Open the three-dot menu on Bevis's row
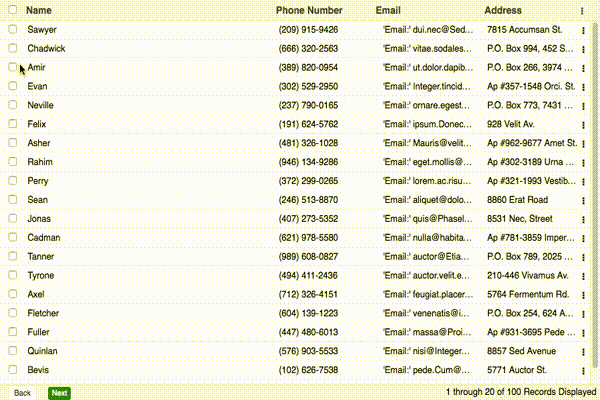This screenshot has height=400, width=600. pyautogui.click(x=583, y=371)
